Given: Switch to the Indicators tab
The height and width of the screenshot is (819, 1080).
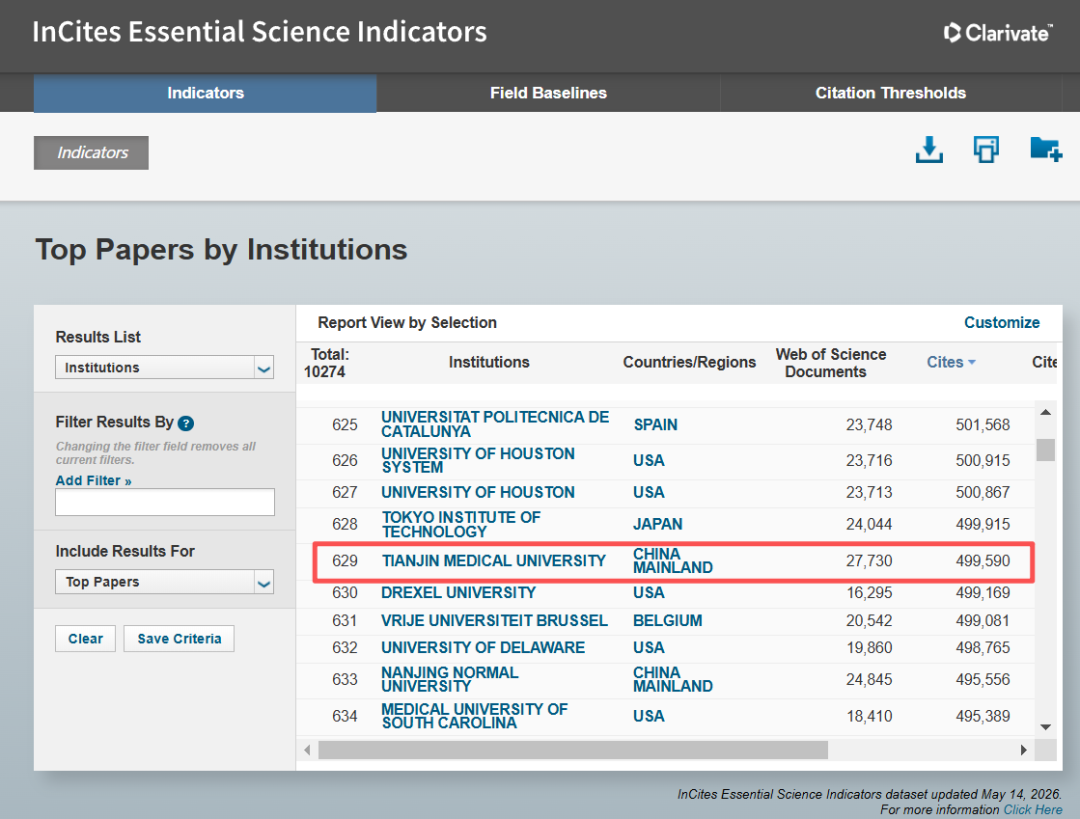Looking at the screenshot, I should (x=205, y=93).
